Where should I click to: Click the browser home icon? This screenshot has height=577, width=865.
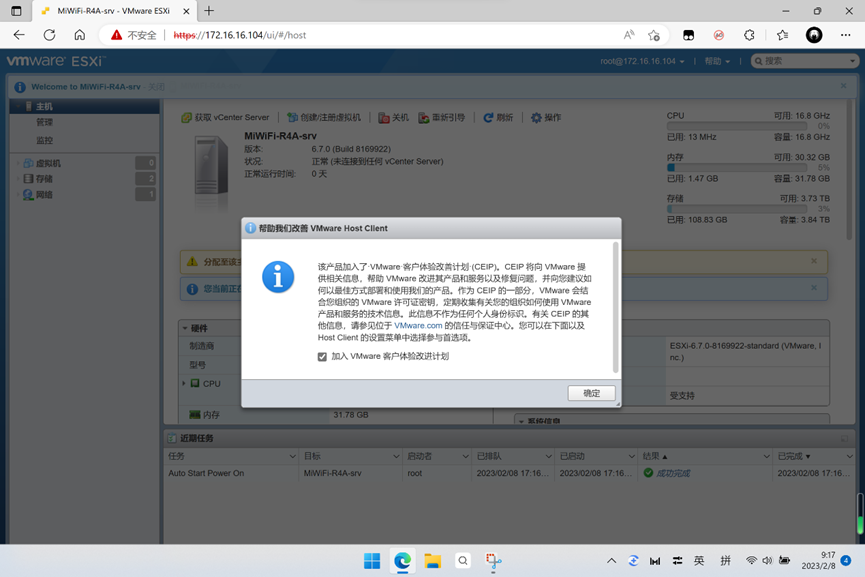coord(80,35)
